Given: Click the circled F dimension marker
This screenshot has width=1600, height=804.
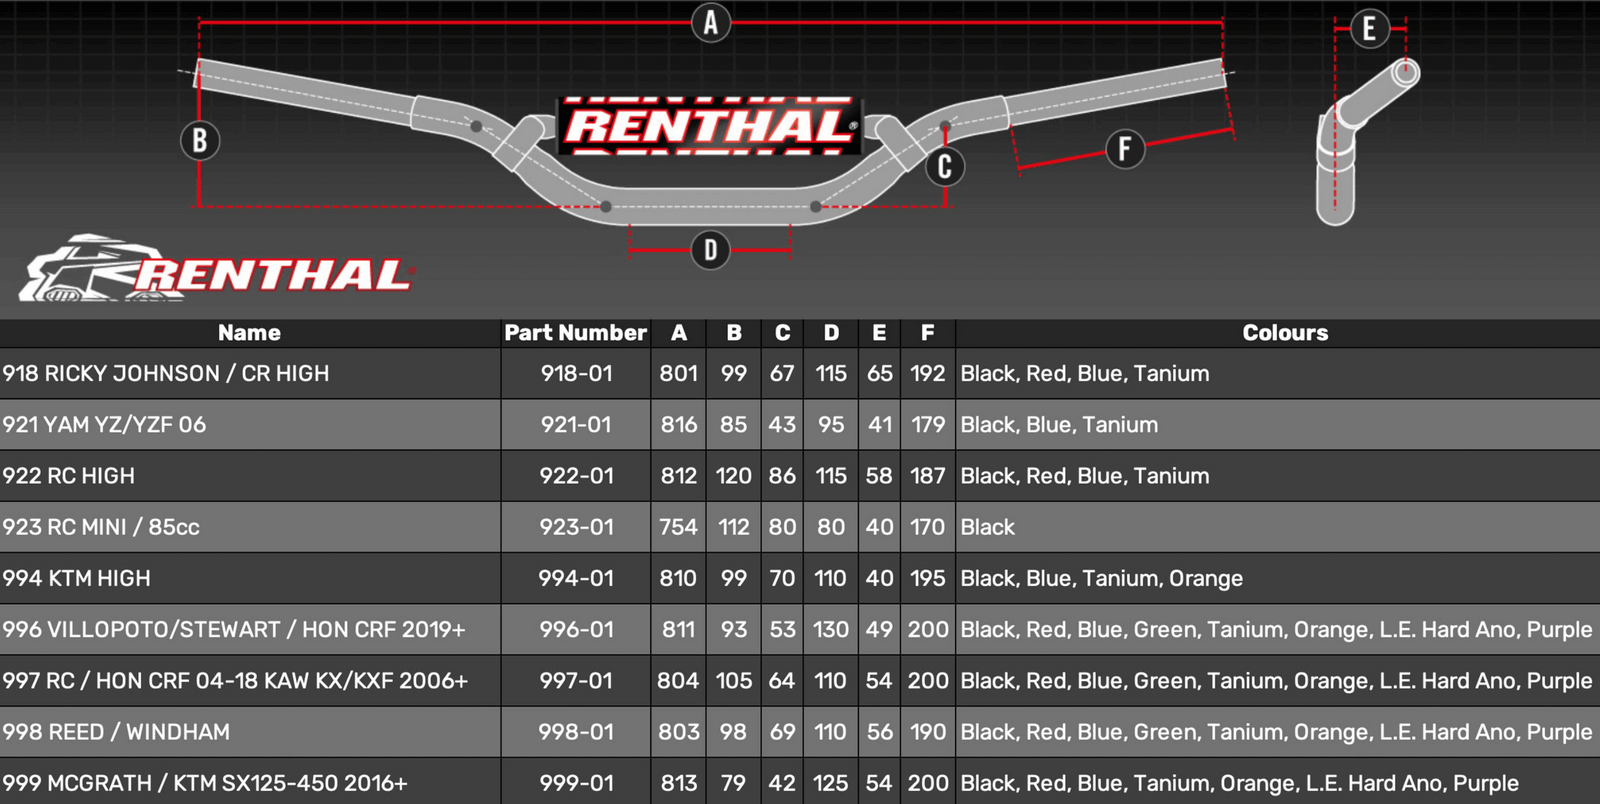Looking at the screenshot, I should pyautogui.click(x=1125, y=150).
